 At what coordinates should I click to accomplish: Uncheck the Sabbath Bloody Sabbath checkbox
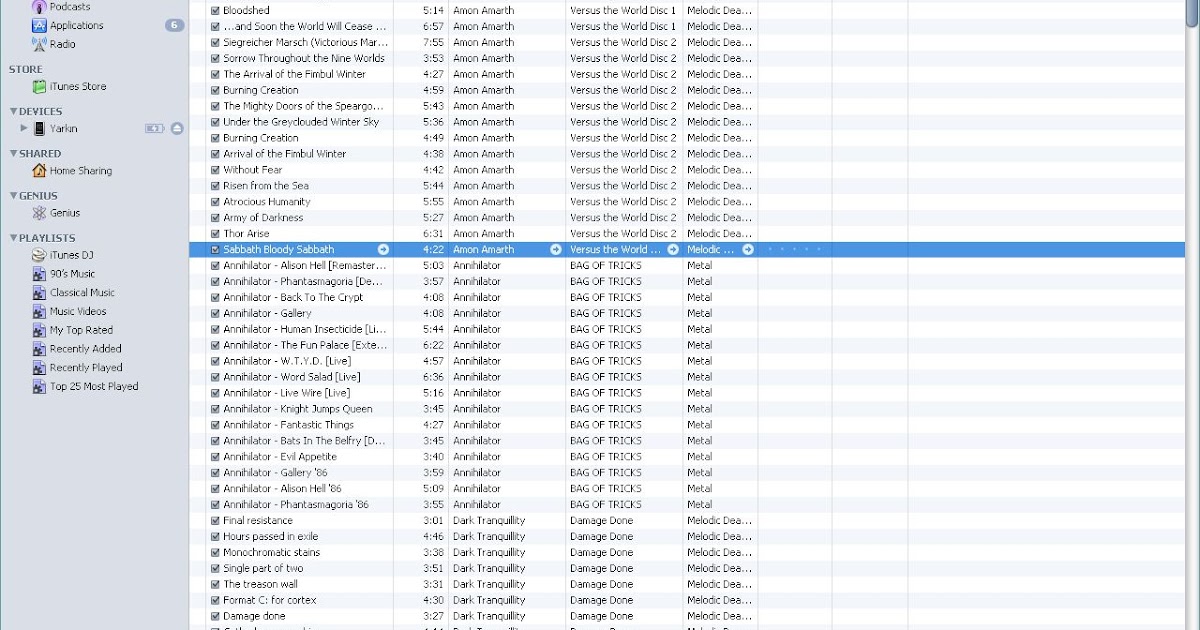click(x=215, y=250)
